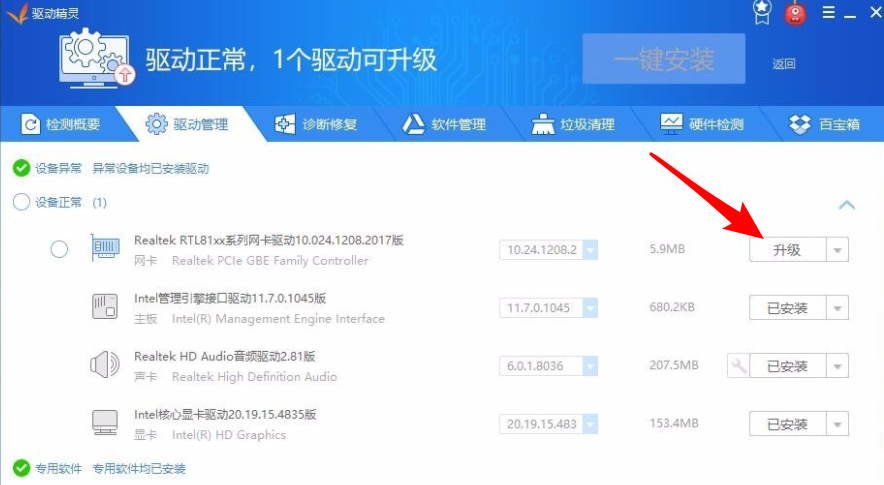884x485 pixels.
Task: Toggle the 设备正常 select-all radio
Action: coord(21,202)
